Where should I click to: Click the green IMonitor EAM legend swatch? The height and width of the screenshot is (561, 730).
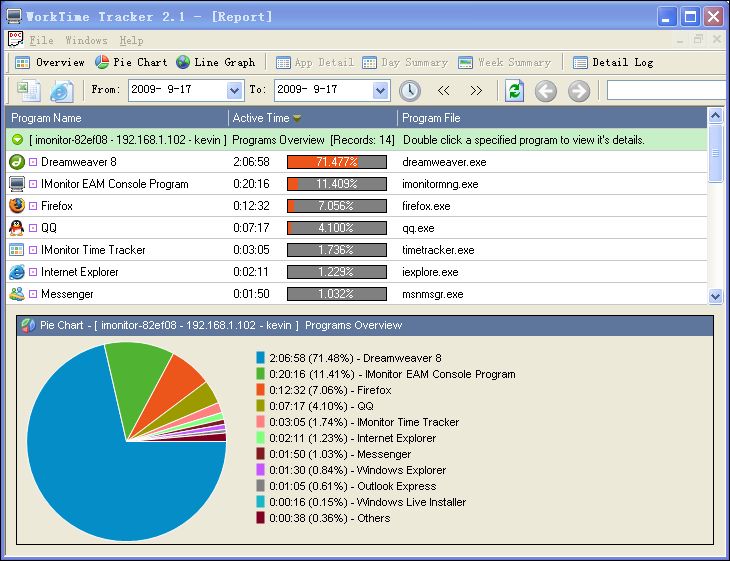click(260, 373)
